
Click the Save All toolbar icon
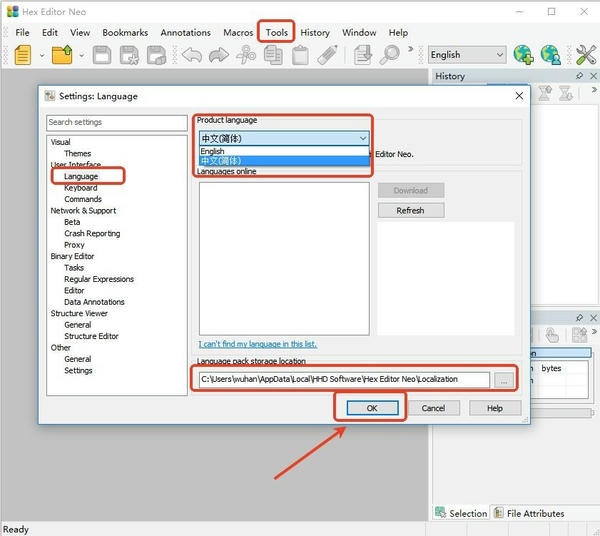pyautogui.click(x=157, y=55)
